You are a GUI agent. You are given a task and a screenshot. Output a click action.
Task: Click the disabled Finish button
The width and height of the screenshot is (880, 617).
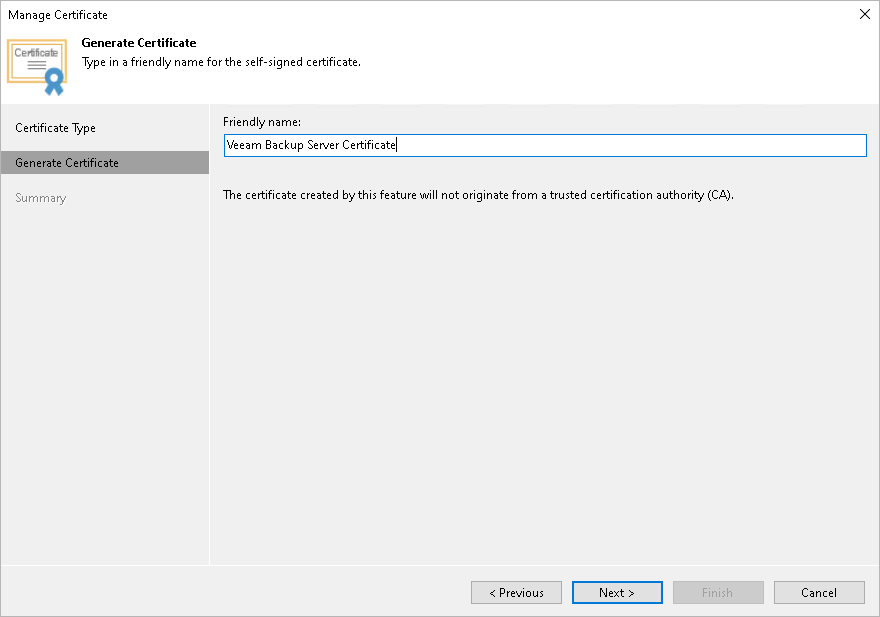pyautogui.click(x=718, y=593)
